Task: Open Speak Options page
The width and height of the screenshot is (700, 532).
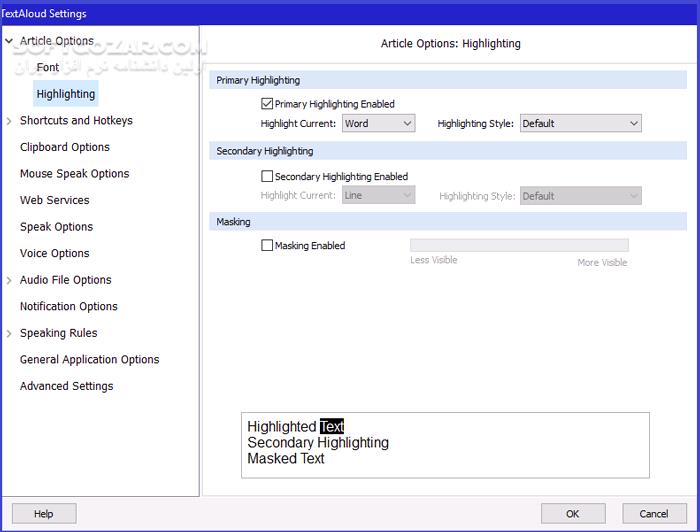Action: point(56,227)
